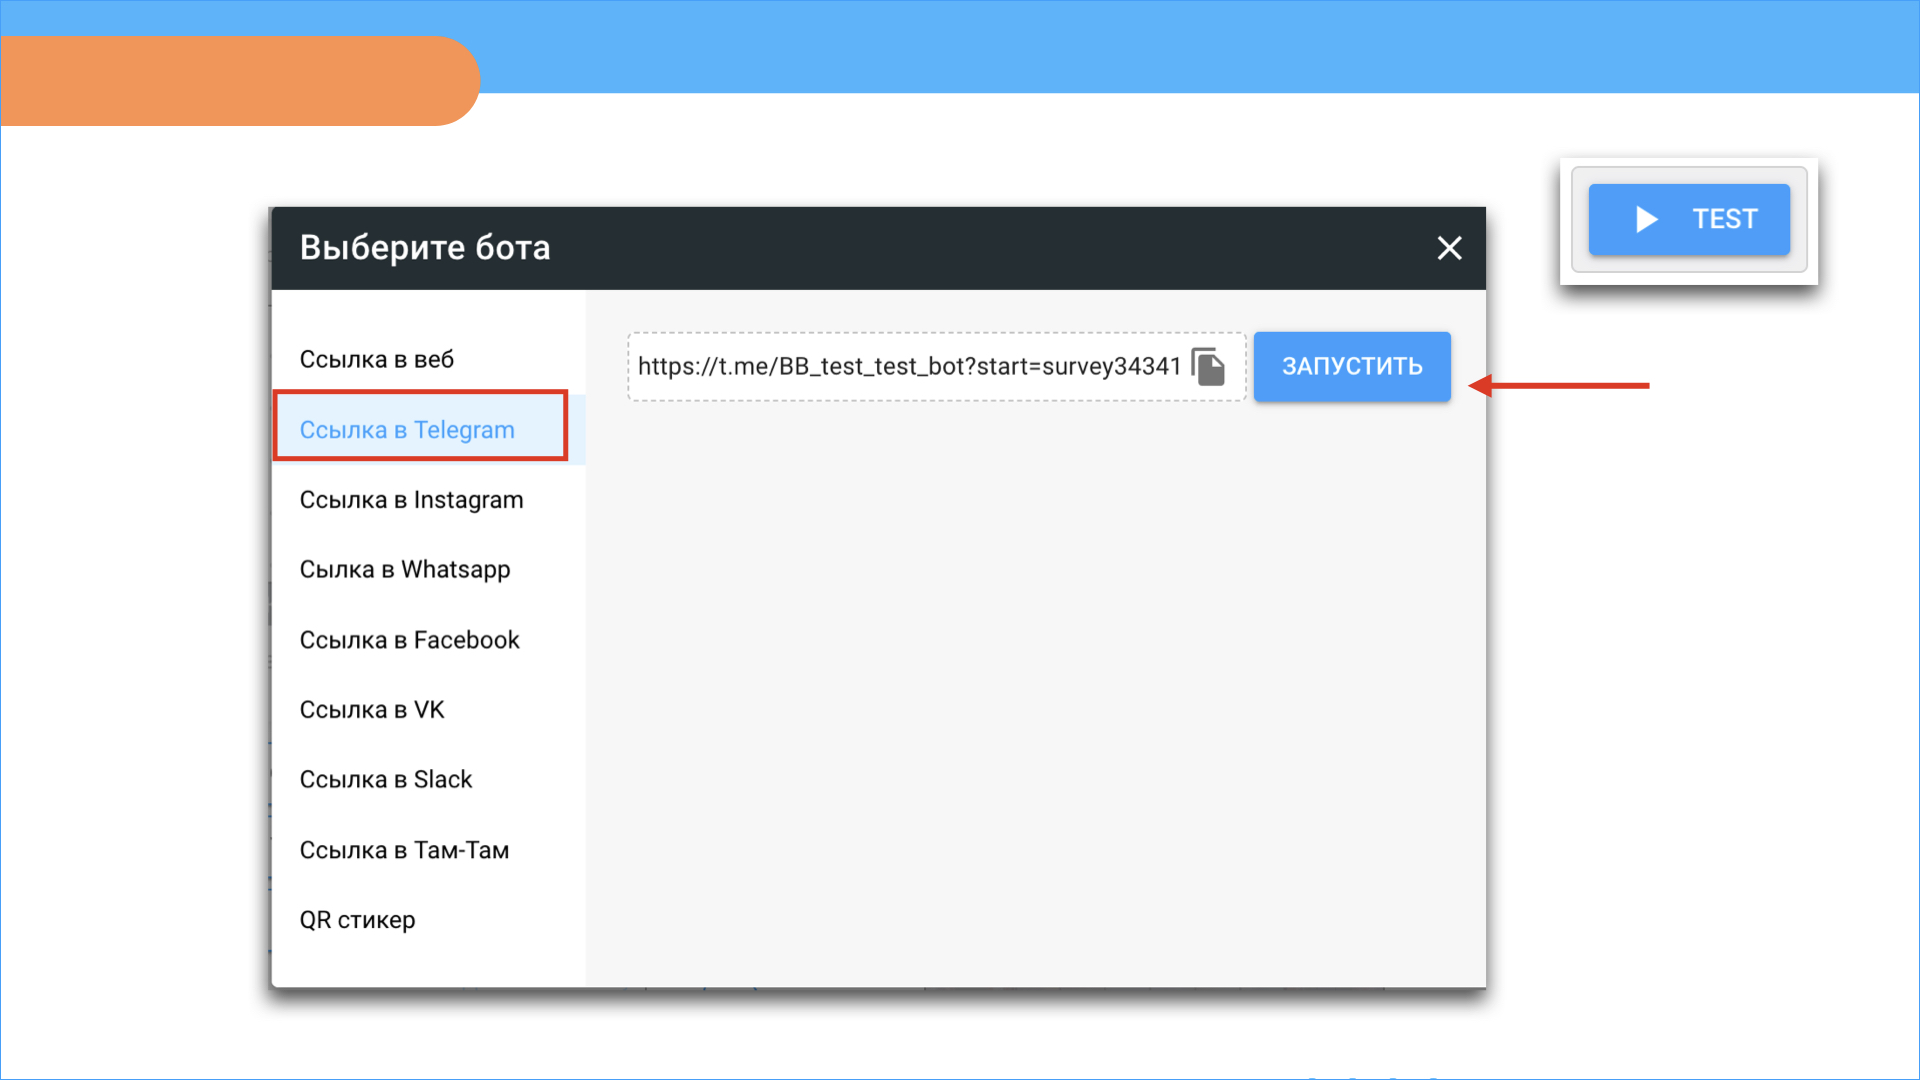
Task: Select Ссылка в Instagram option
Action: pos(428,500)
